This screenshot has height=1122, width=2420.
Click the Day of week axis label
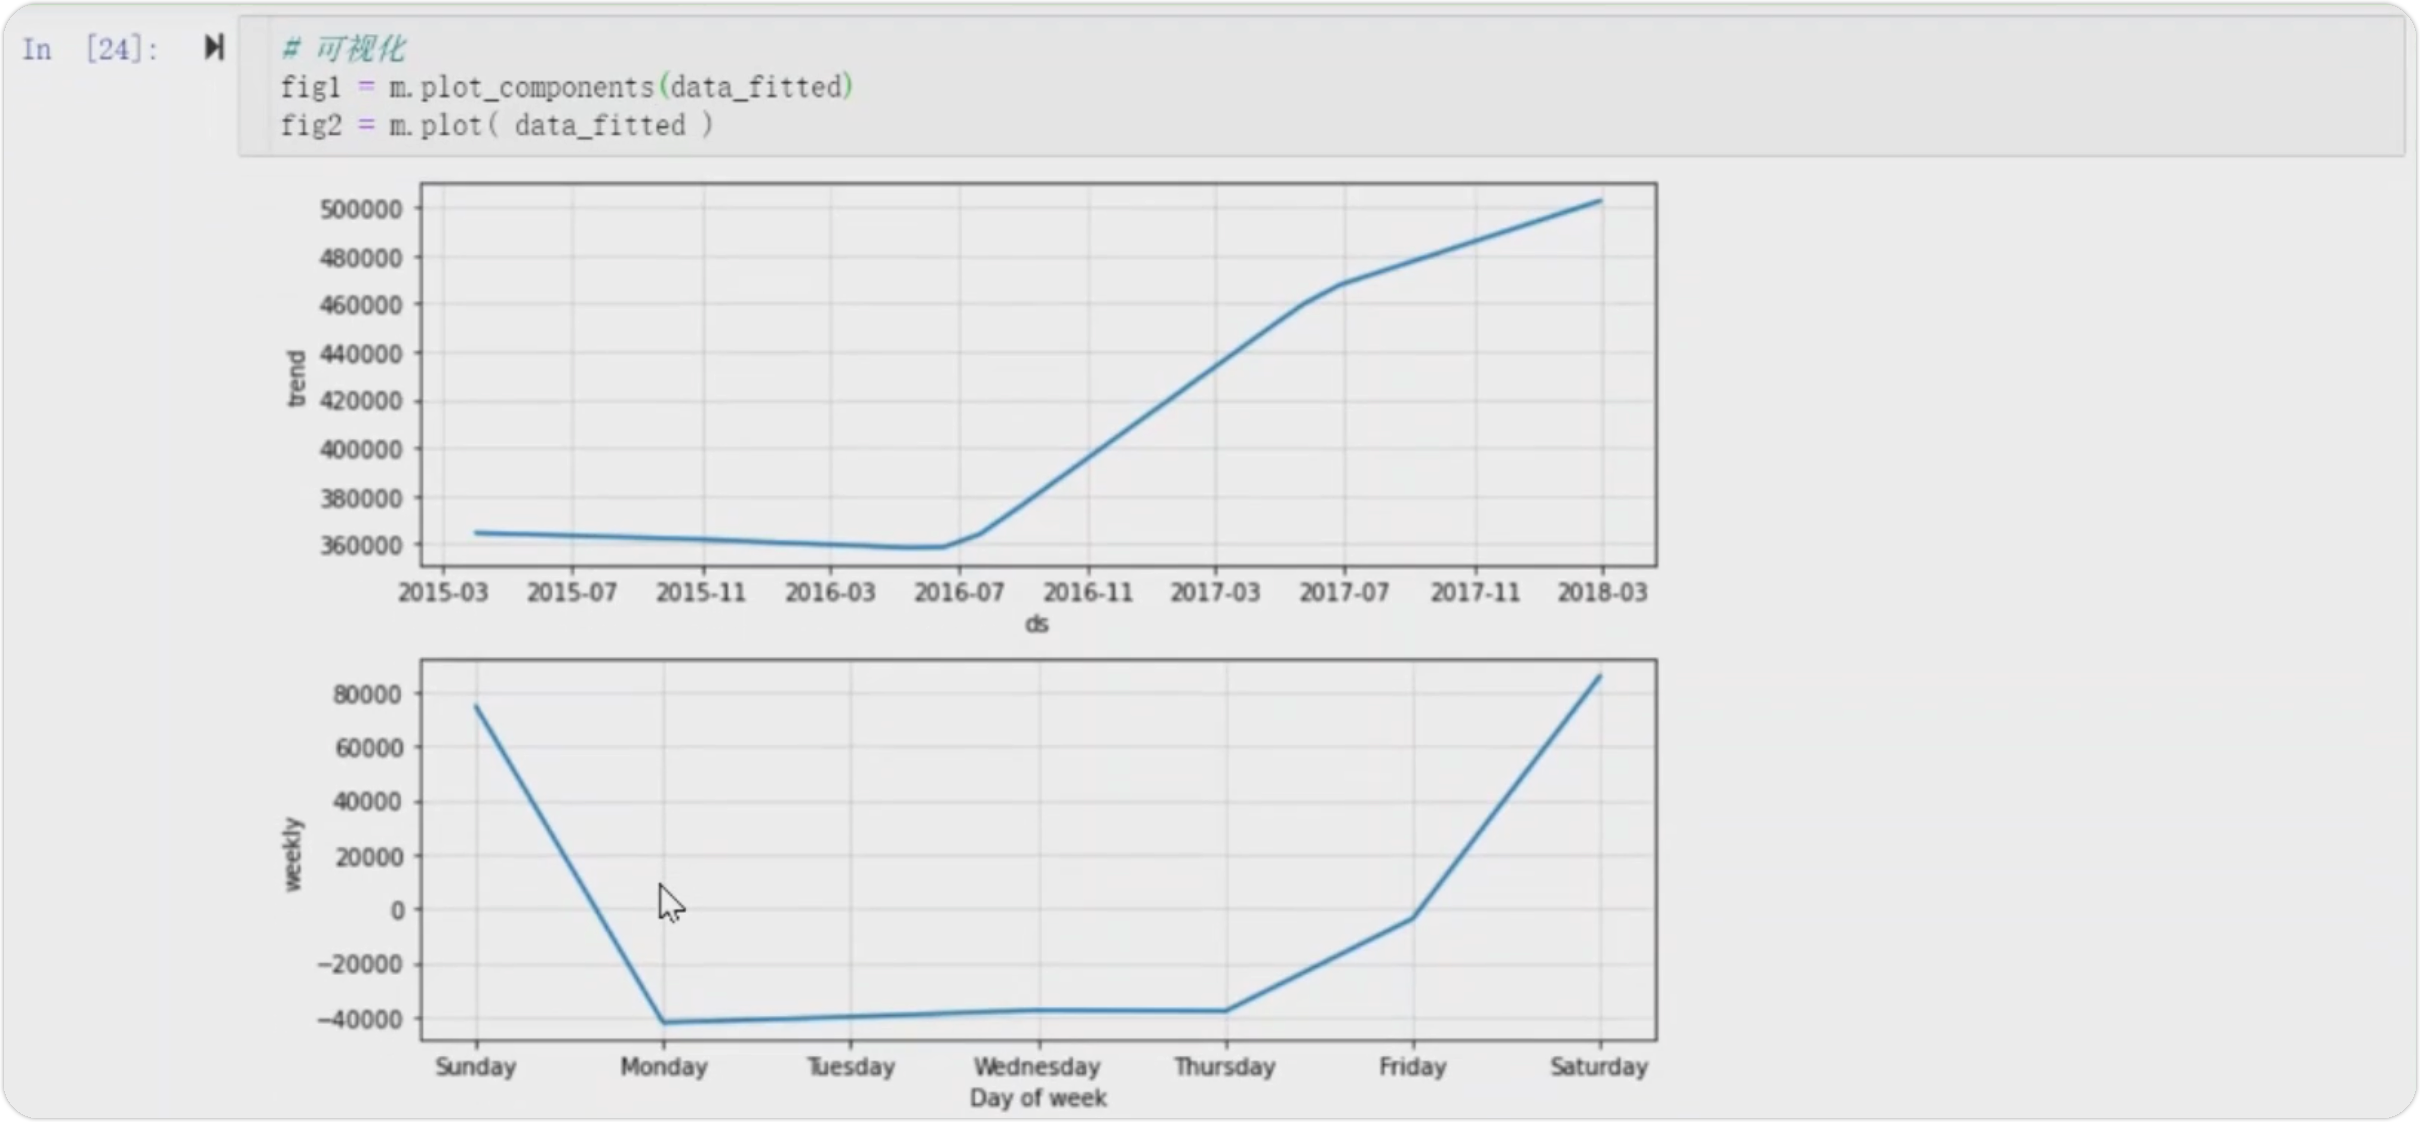coord(1038,1098)
